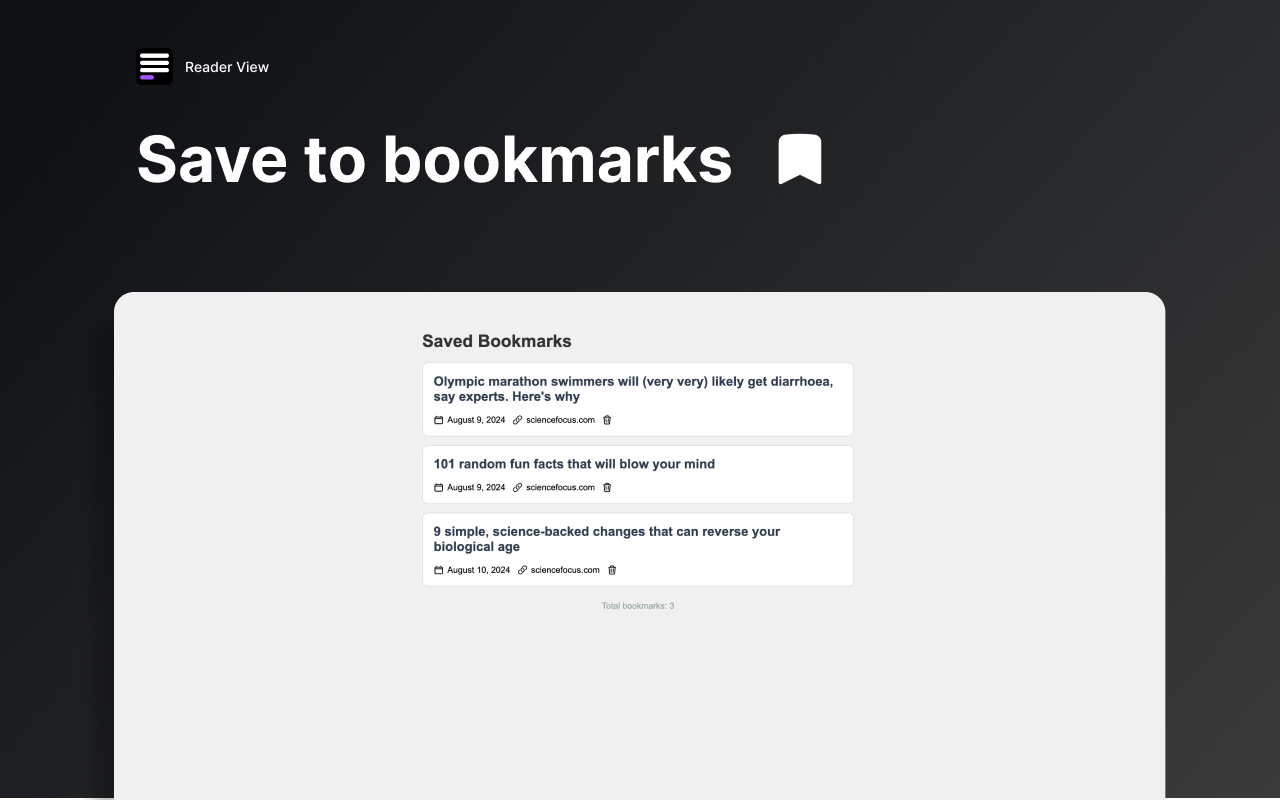Visit sciencefocus.com link on Olympic marathon bookmark
The image size is (1280, 800).
pos(560,420)
